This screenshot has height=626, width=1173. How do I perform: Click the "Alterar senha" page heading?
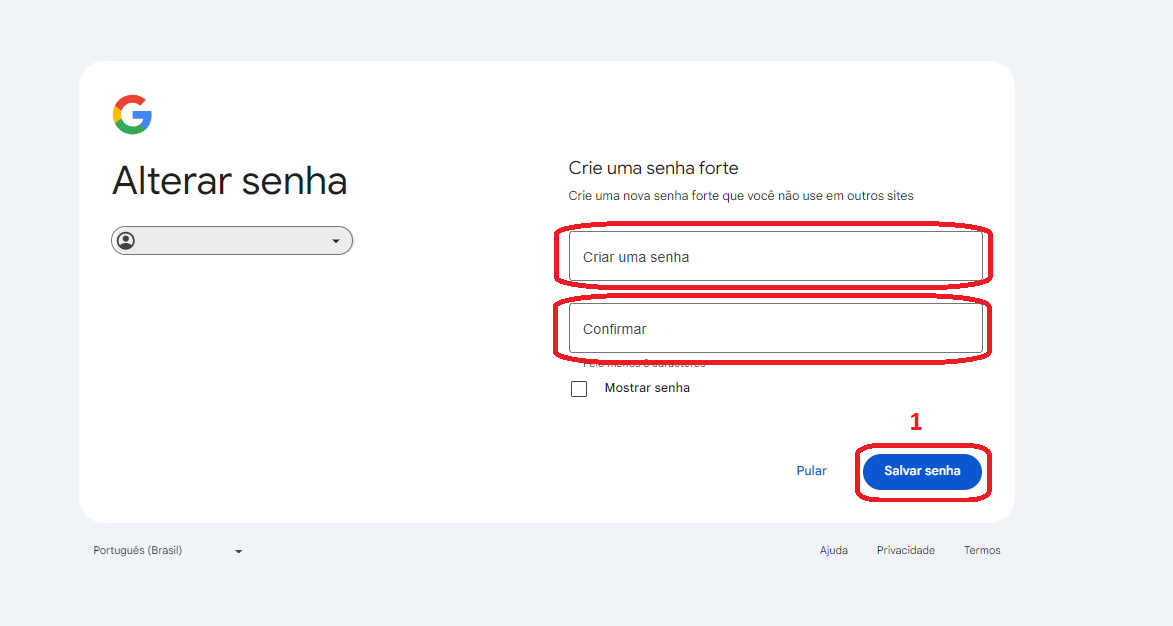pos(230,182)
